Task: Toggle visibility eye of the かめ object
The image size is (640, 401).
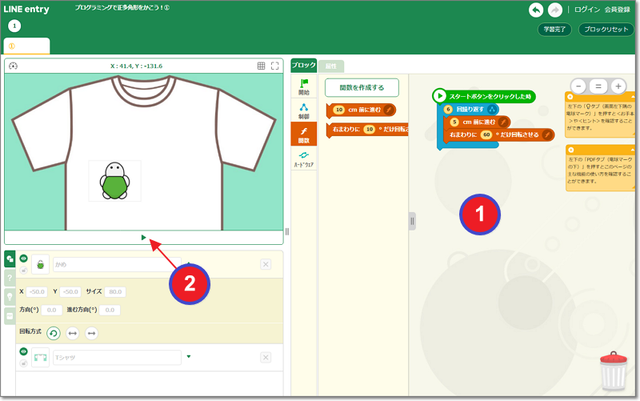Action: point(24,258)
